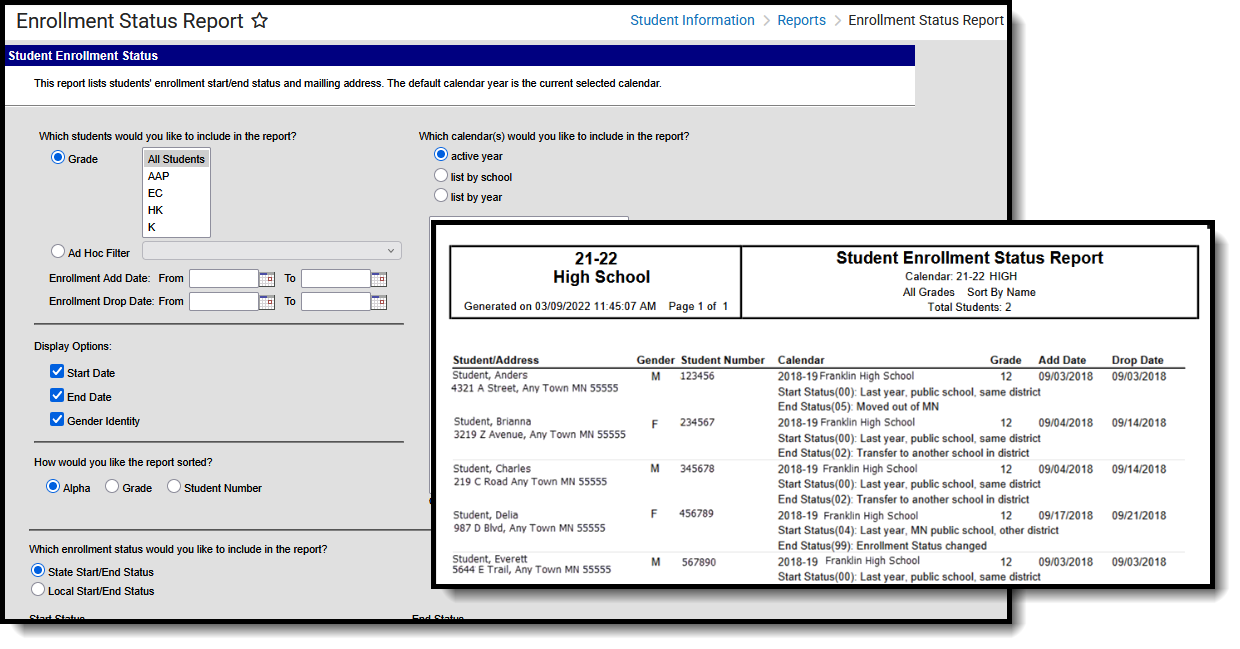
Task: Click Student Number column header in report
Action: point(723,360)
